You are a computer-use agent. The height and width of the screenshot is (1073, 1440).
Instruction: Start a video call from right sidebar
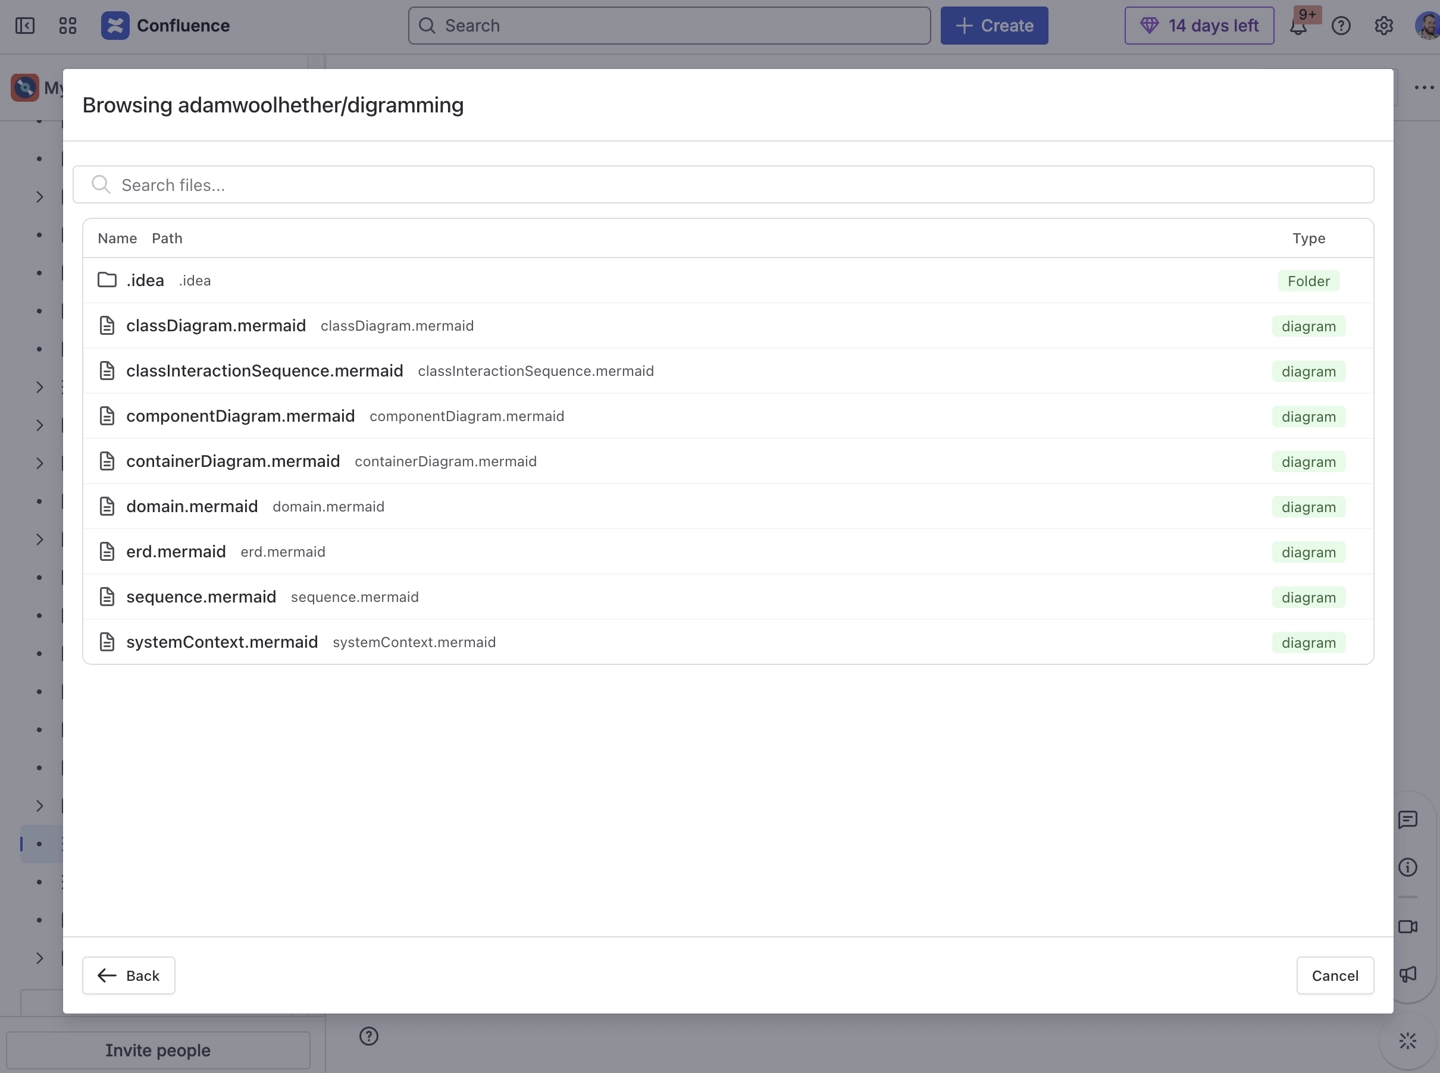pos(1407,926)
